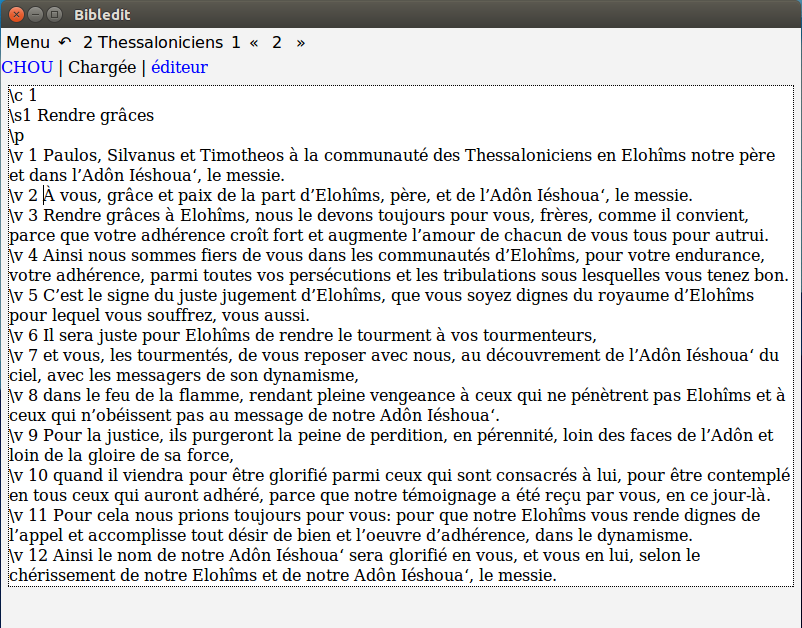Go to next verse with » arrow
This screenshot has height=628, width=802.
coord(301,43)
